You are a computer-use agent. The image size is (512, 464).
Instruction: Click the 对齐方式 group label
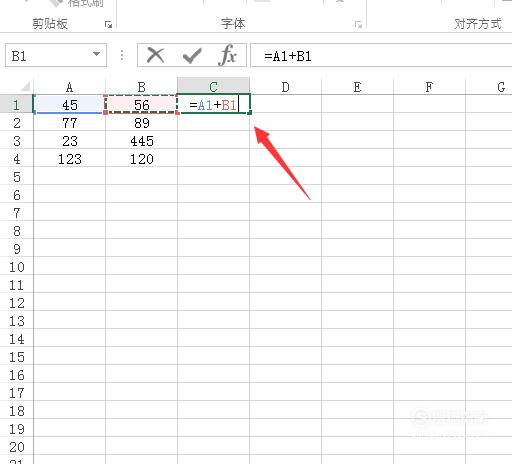478,24
